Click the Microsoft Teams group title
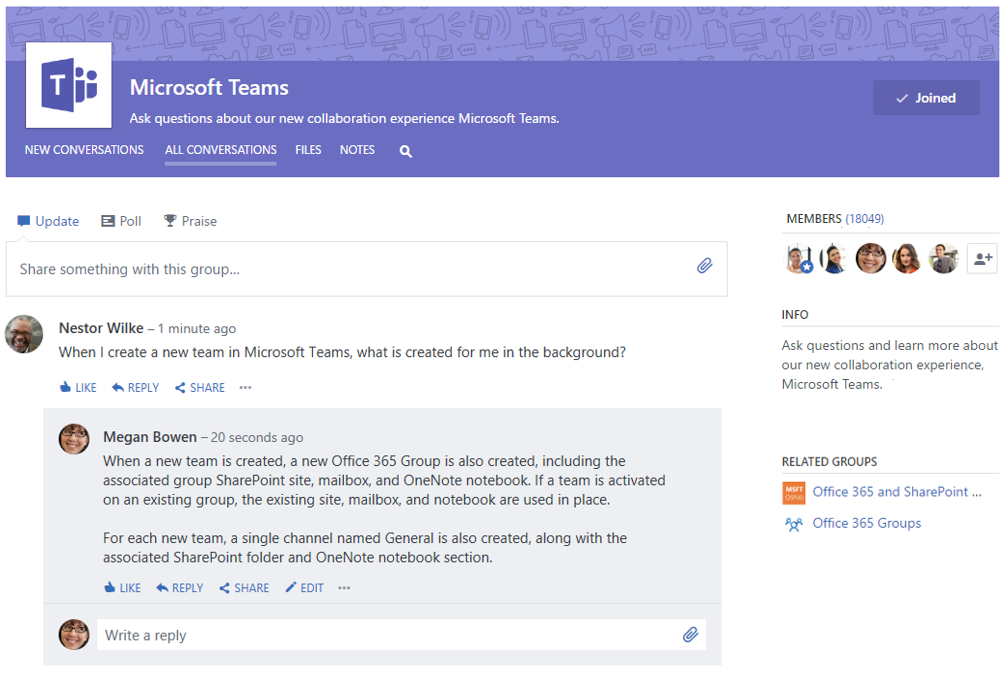Viewport: 1005px width, 679px height. [209, 88]
